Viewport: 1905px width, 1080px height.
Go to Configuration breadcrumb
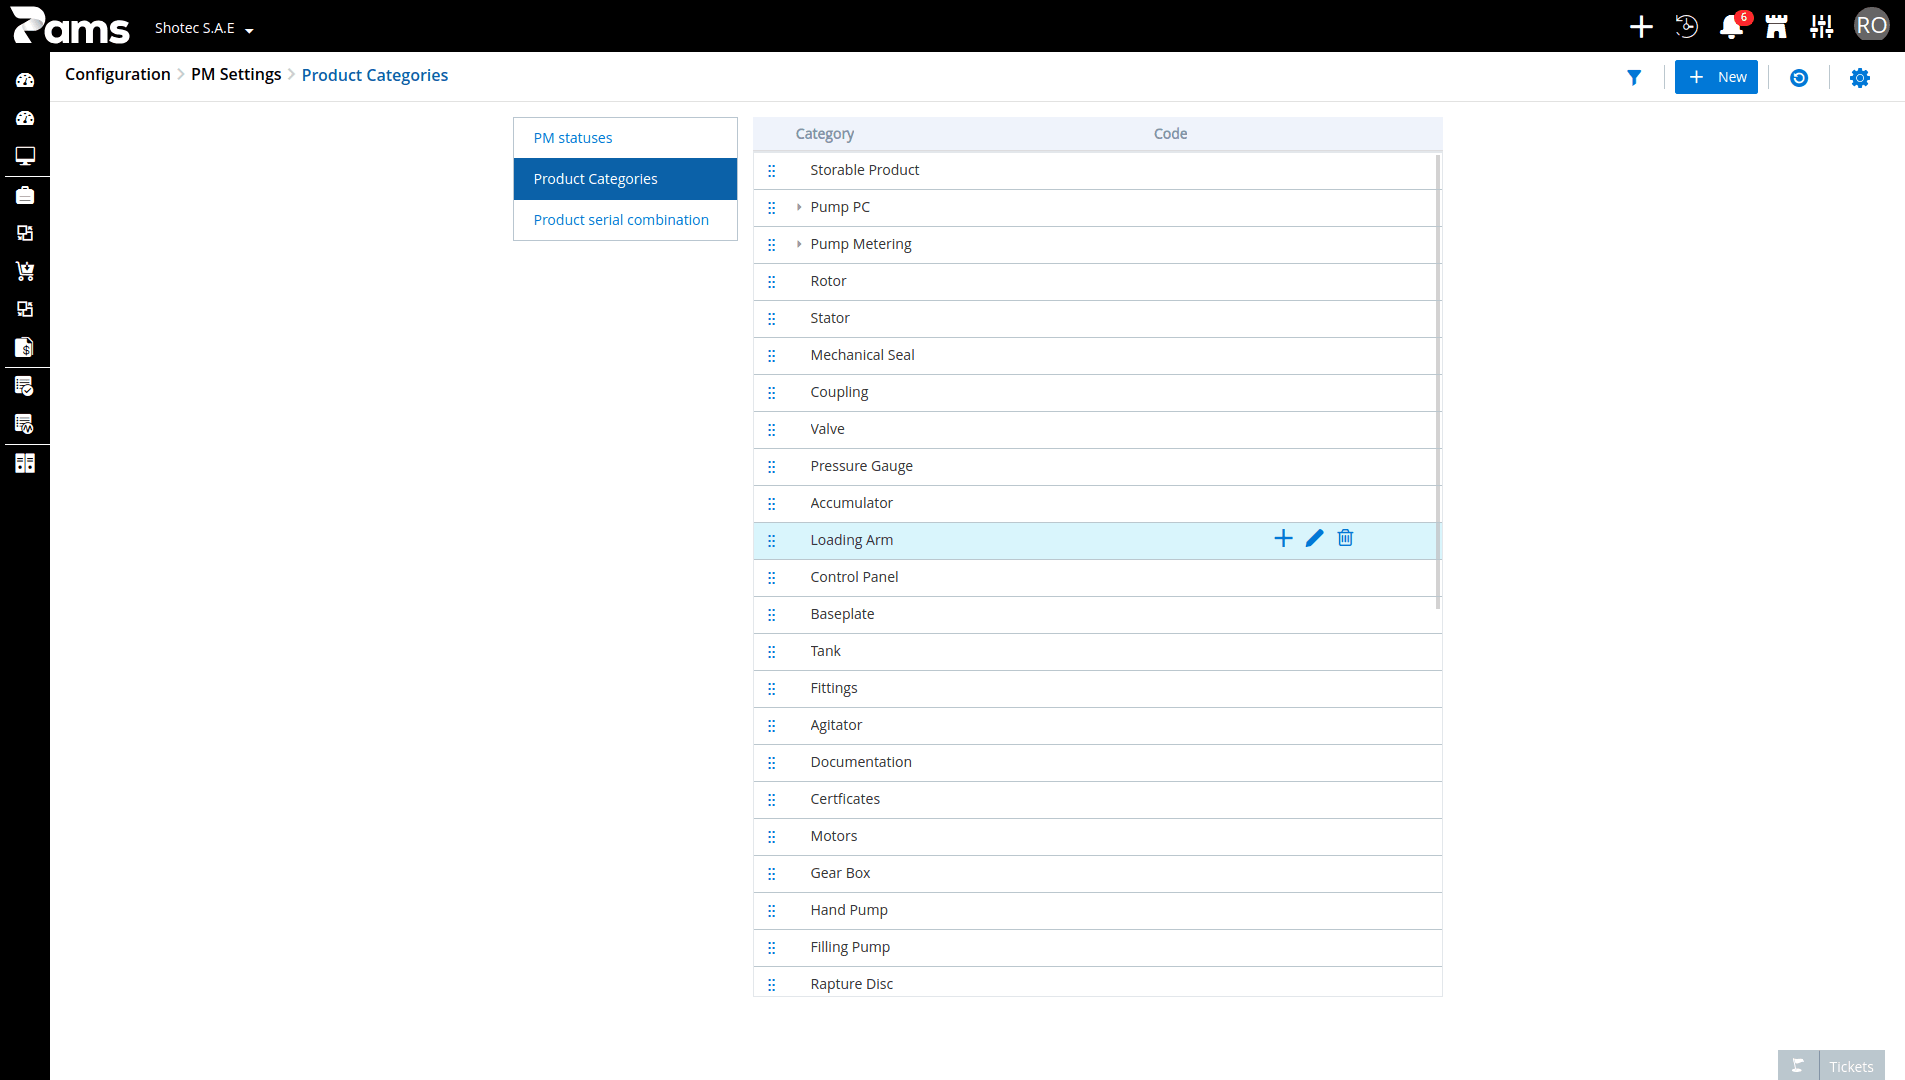[117, 74]
